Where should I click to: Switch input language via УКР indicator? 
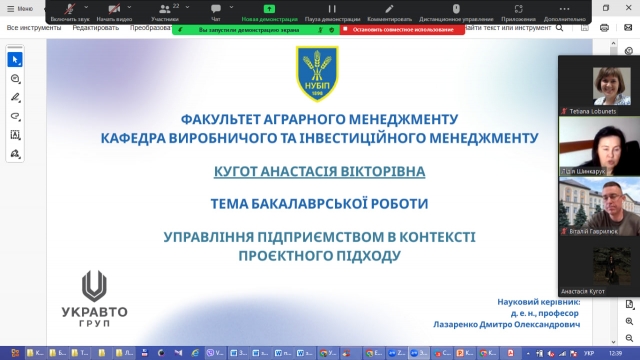pos(589,353)
